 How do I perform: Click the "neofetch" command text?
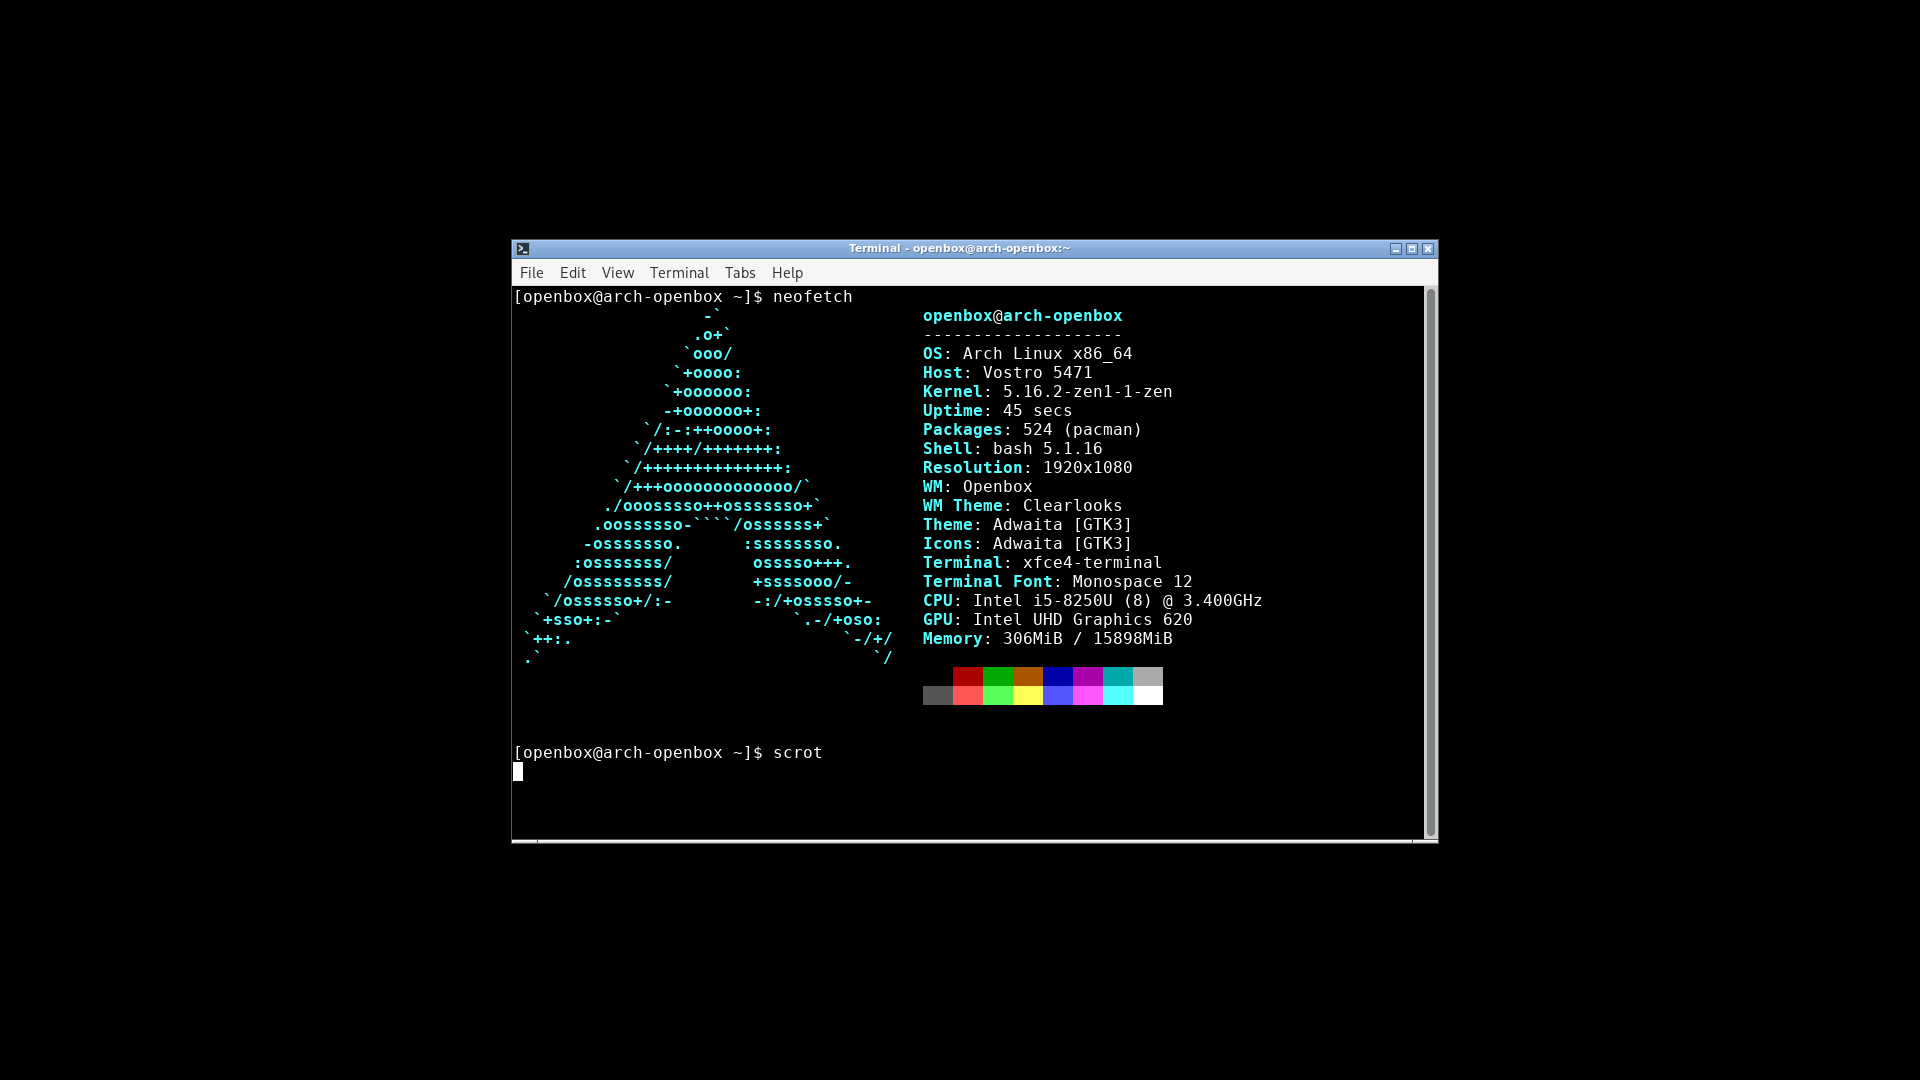tap(813, 297)
